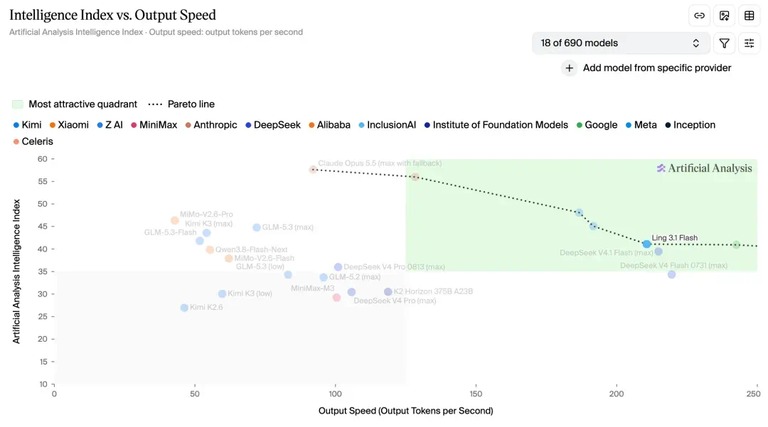Select Claude Opus 5.5 data point
Image resolution: width=768 pixels, height=427 pixels.
click(x=313, y=170)
